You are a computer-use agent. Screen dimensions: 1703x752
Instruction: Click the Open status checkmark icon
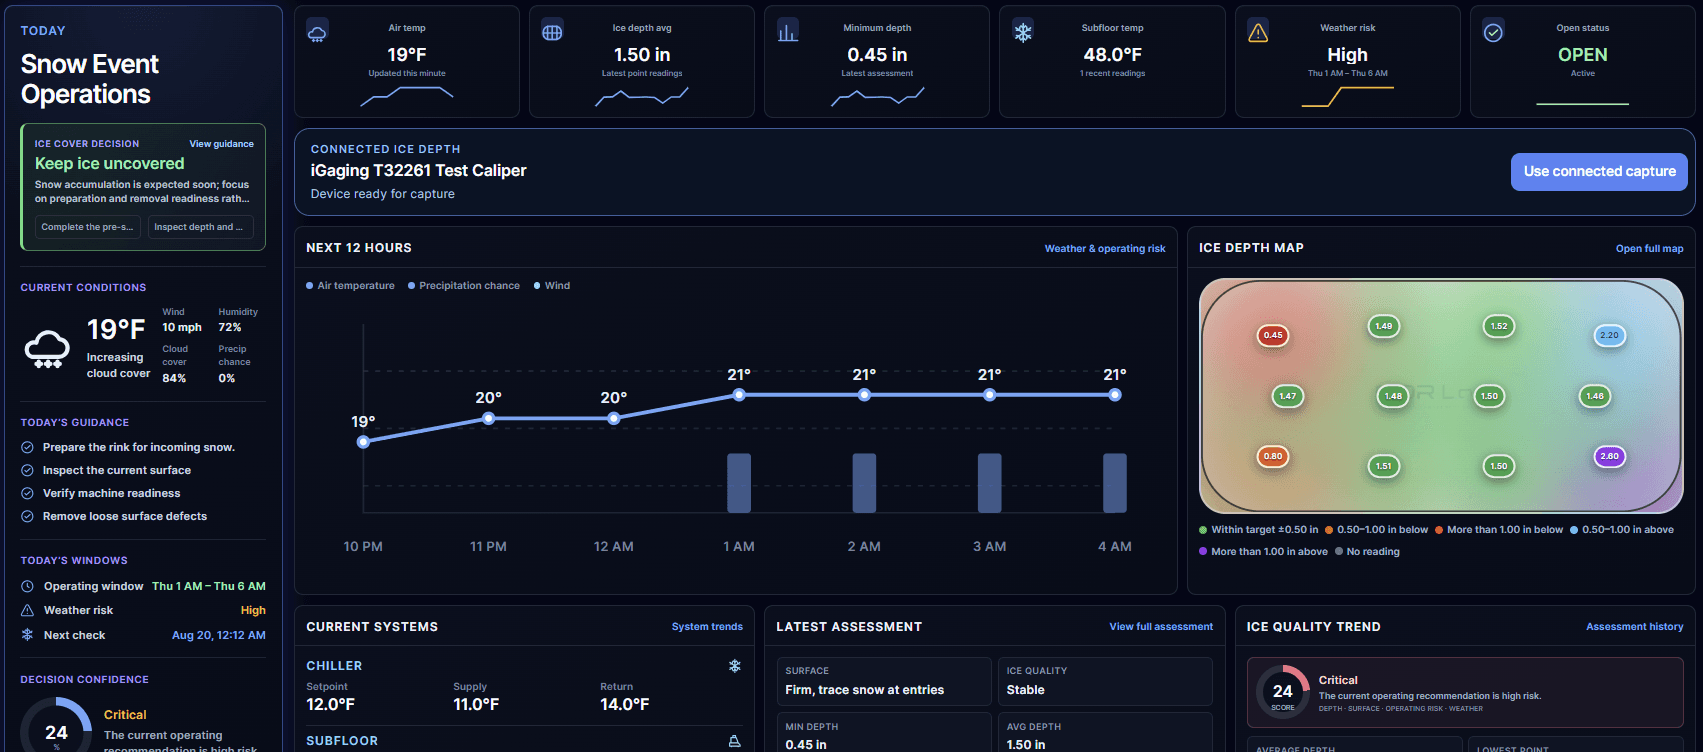1493,33
